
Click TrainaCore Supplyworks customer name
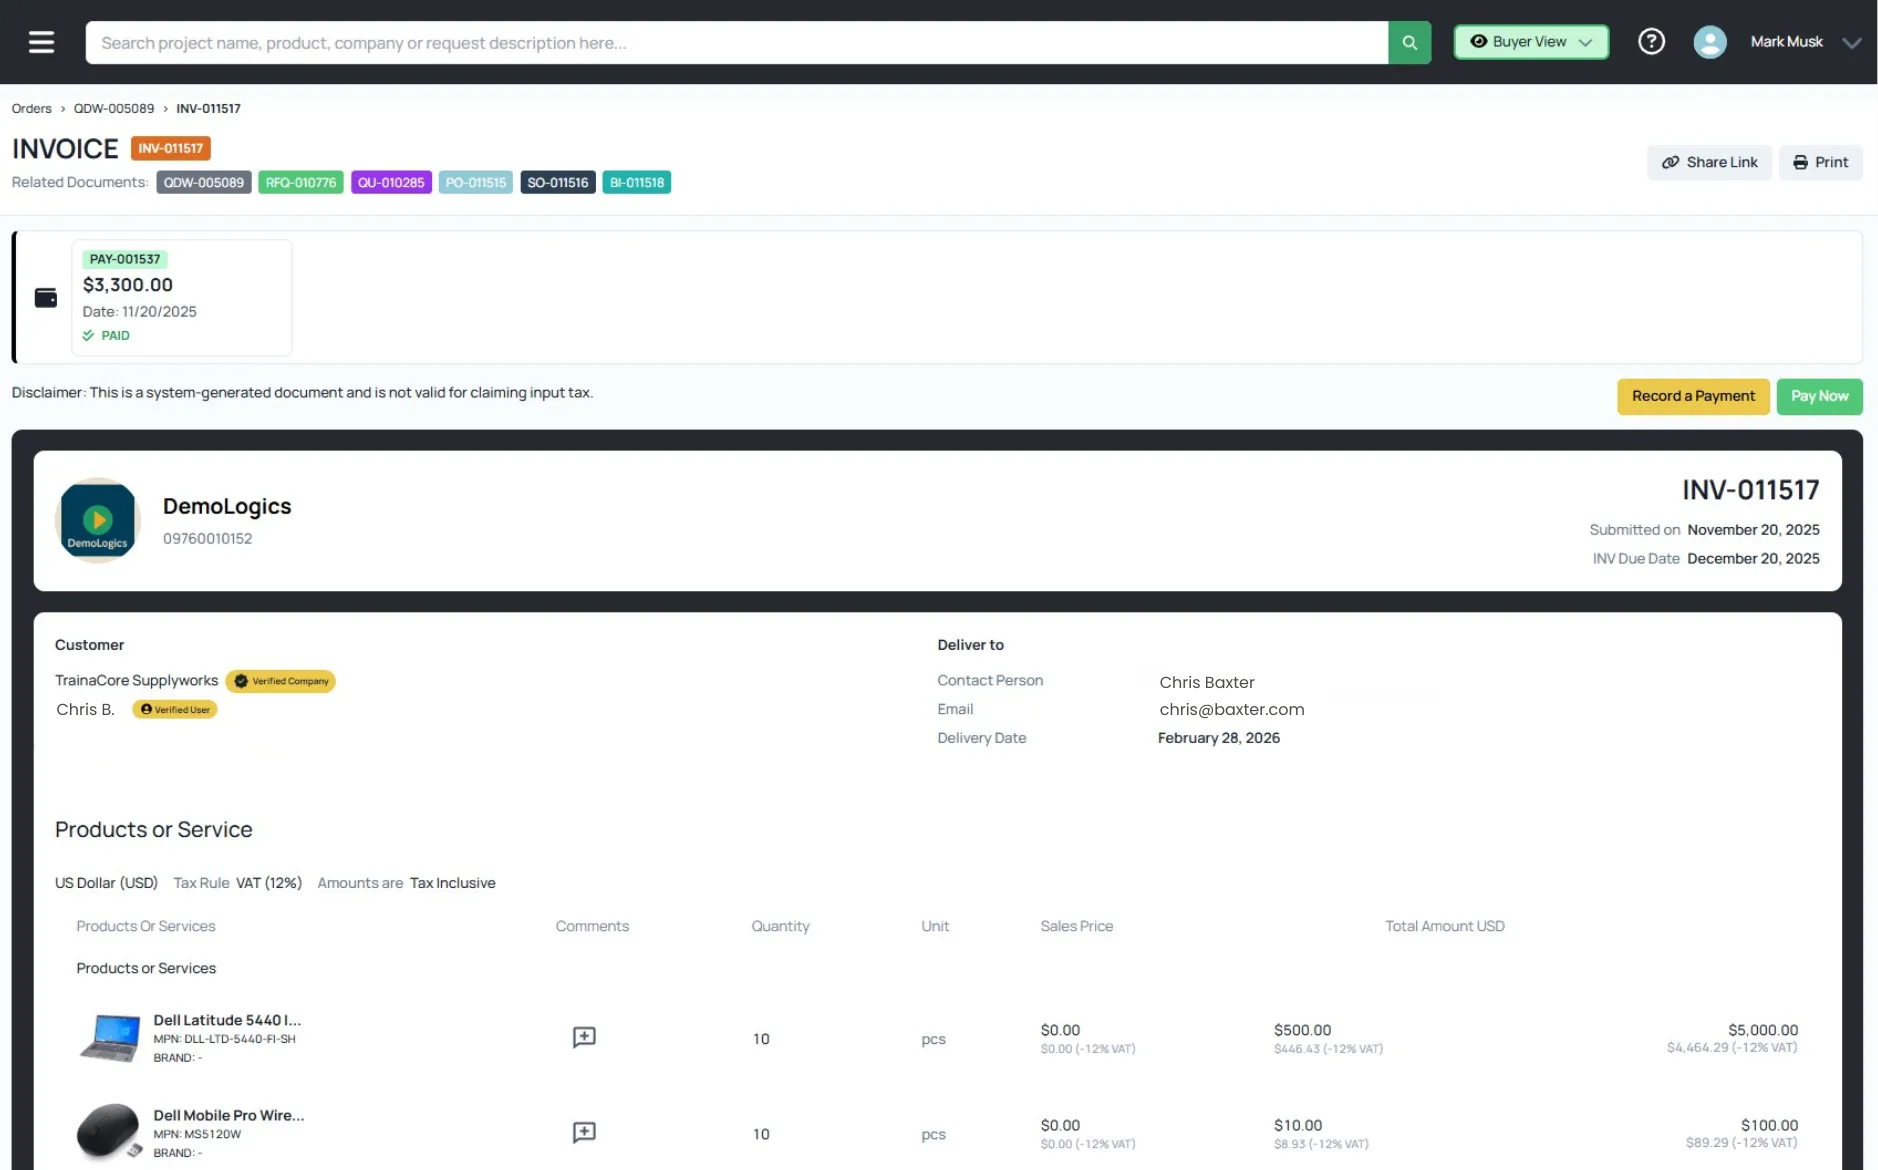click(137, 680)
